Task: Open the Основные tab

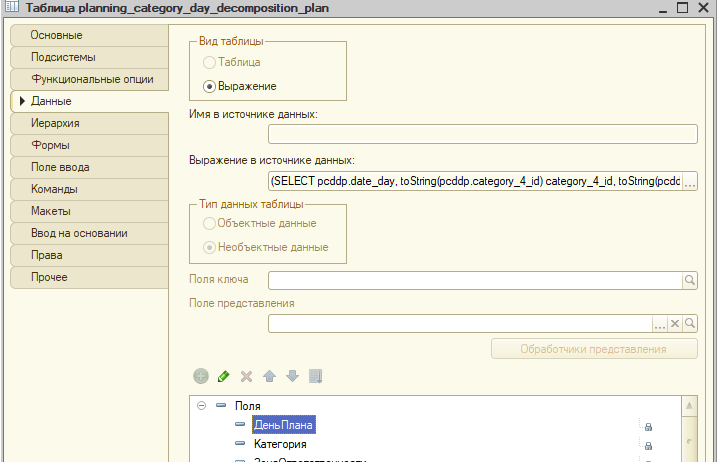Action: [90, 35]
